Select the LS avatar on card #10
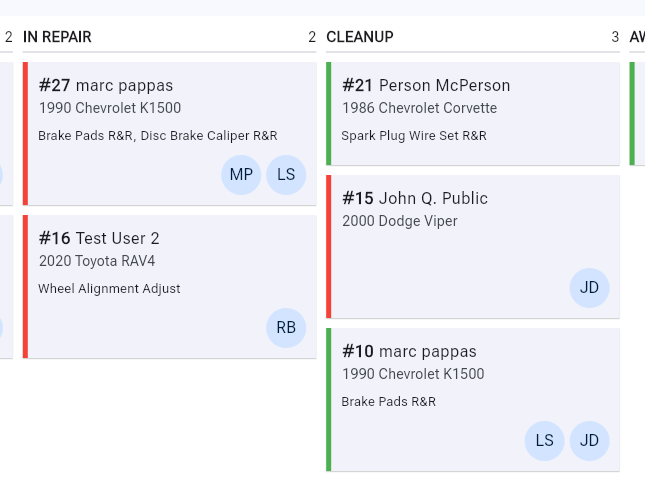This screenshot has height=499, width=645. coord(544,441)
